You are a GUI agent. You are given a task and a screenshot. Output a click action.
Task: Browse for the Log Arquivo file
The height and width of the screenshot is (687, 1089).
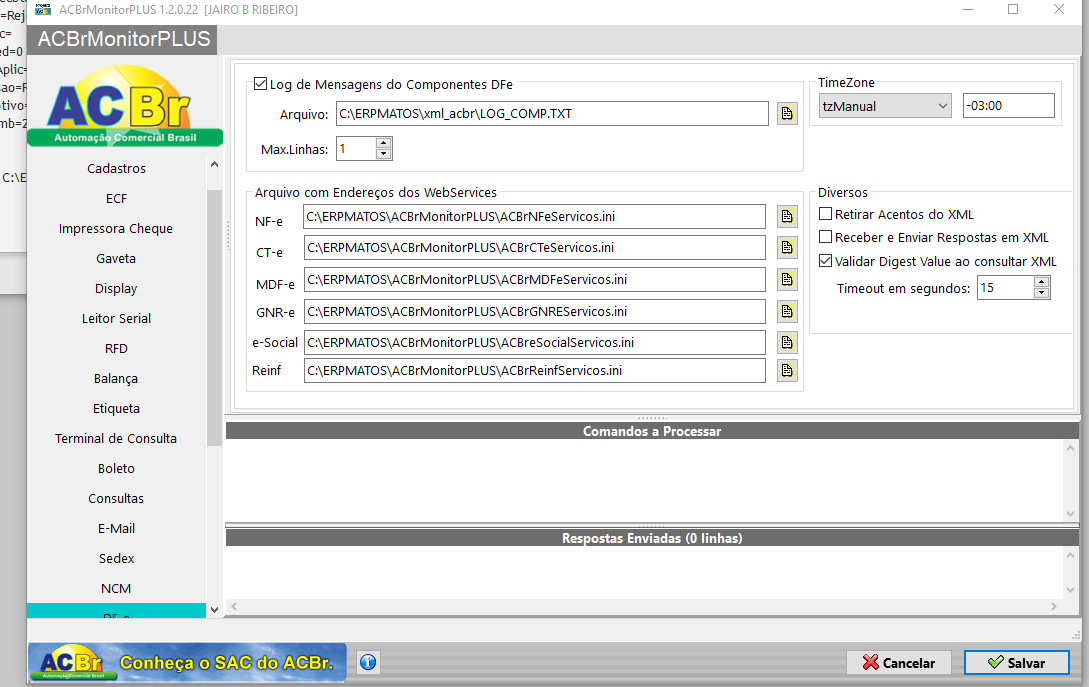pyautogui.click(x=787, y=113)
